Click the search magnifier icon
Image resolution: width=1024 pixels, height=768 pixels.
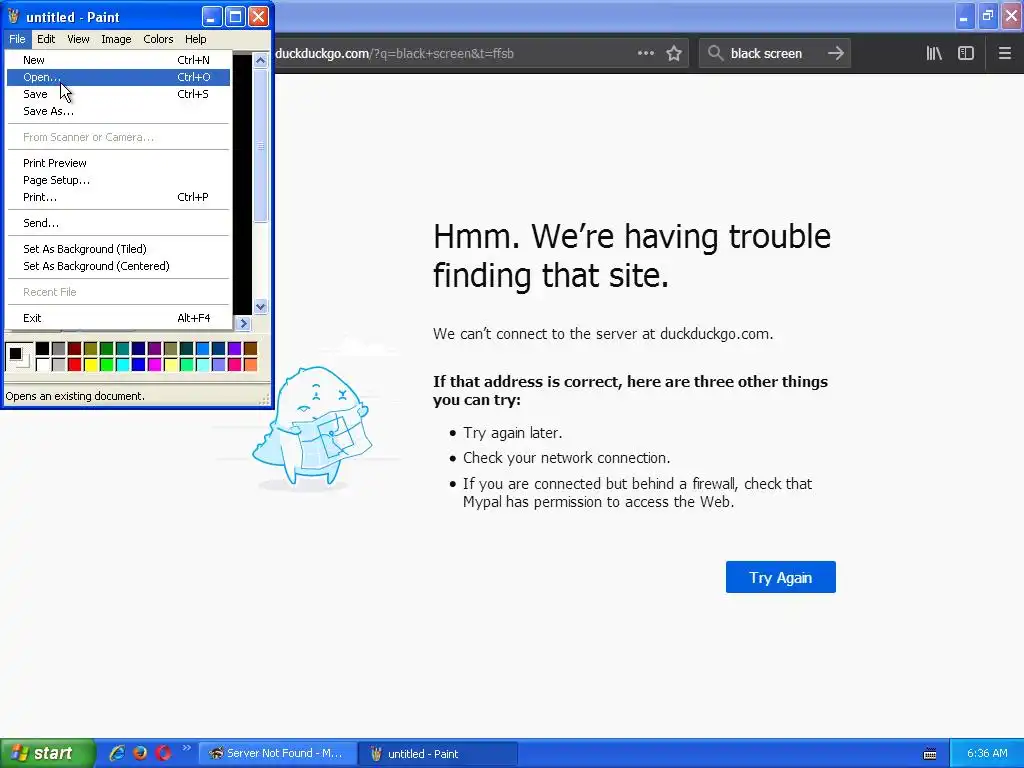pos(716,54)
